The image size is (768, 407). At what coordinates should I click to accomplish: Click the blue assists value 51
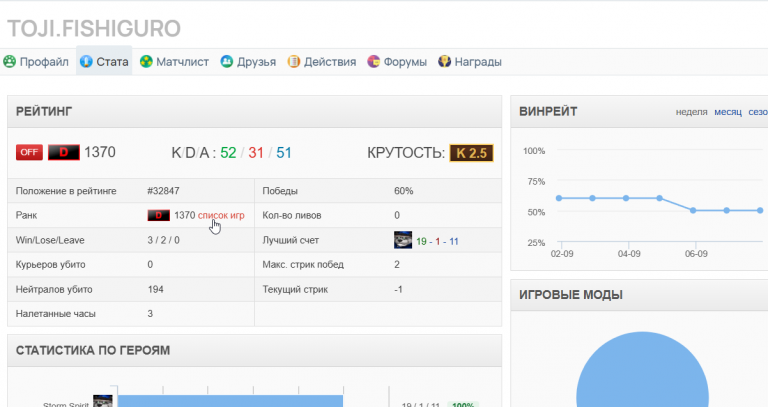click(x=284, y=153)
